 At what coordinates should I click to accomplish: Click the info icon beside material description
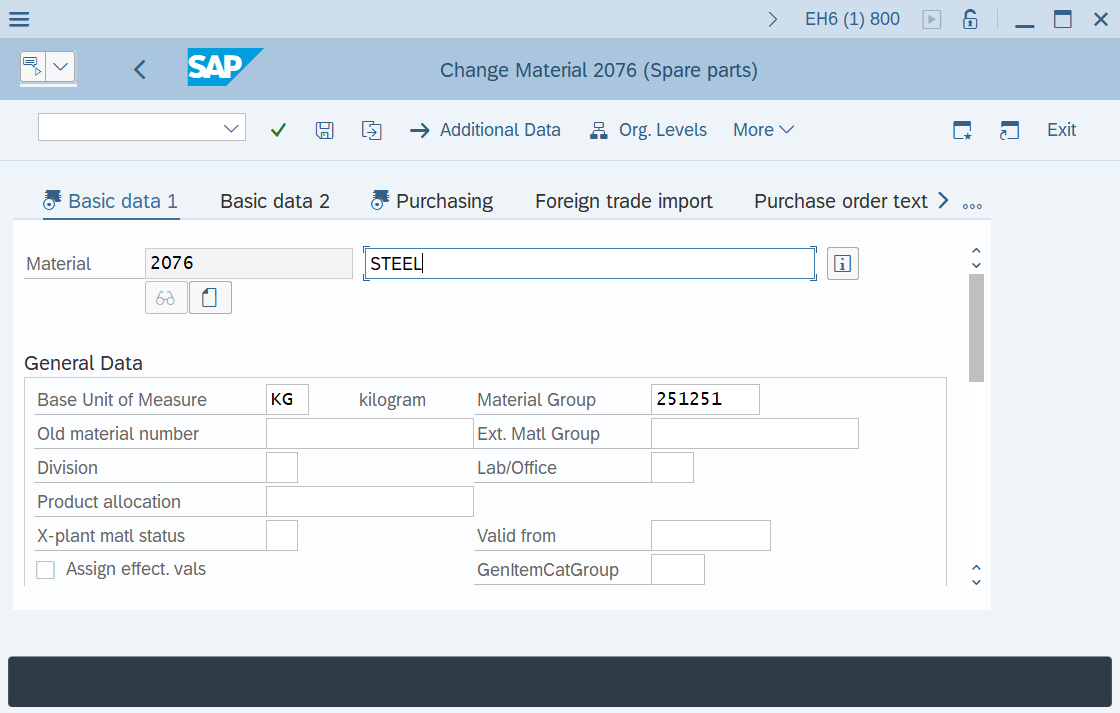843,264
